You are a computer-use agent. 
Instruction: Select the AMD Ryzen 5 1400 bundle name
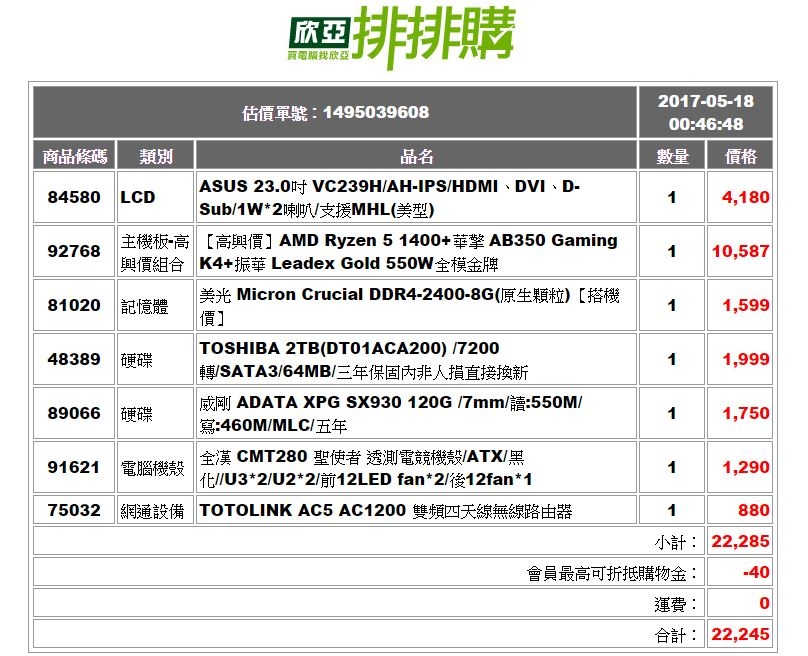coord(408,251)
